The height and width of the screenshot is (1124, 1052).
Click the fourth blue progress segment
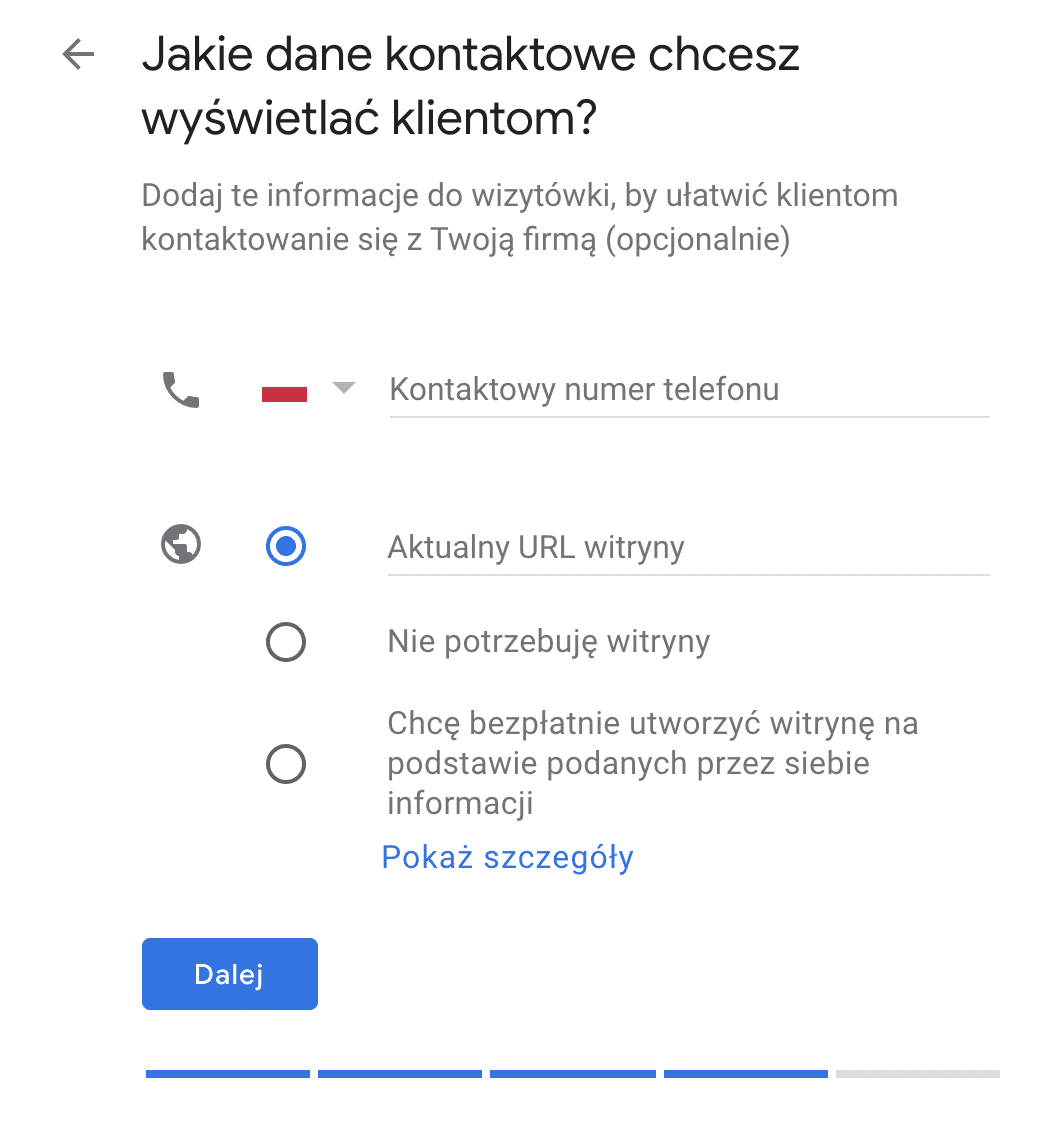746,1074
